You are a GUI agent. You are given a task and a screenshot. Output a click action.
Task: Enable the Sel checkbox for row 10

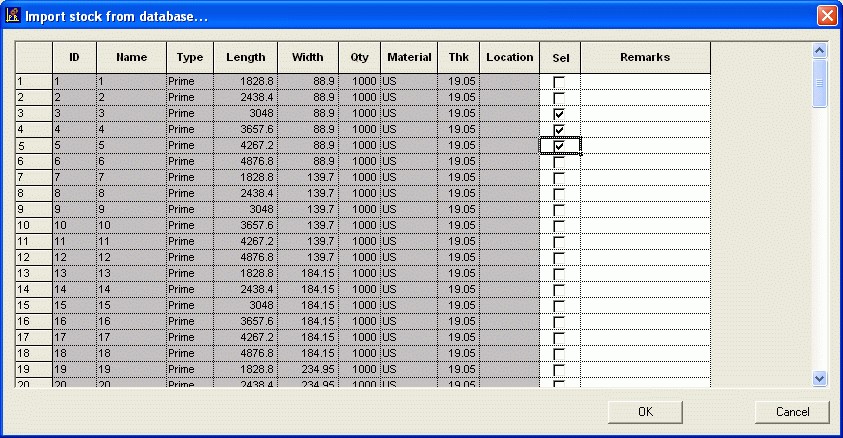click(559, 226)
